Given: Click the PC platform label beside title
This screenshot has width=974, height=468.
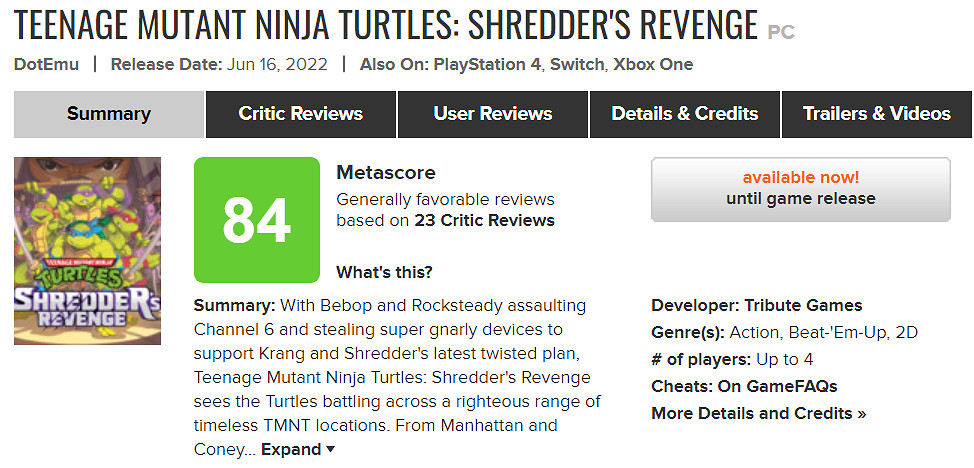Looking at the screenshot, I should [781, 31].
